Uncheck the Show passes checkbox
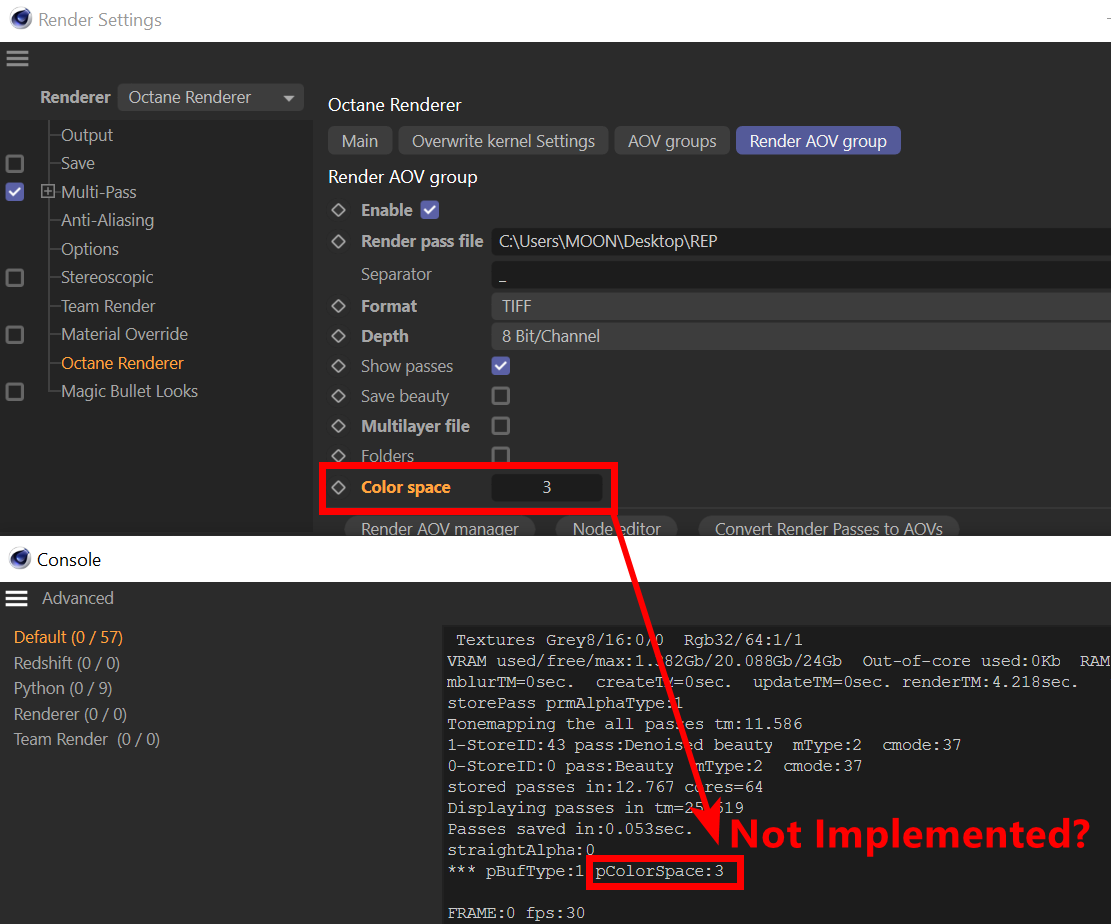This screenshot has width=1111, height=924. click(501, 366)
